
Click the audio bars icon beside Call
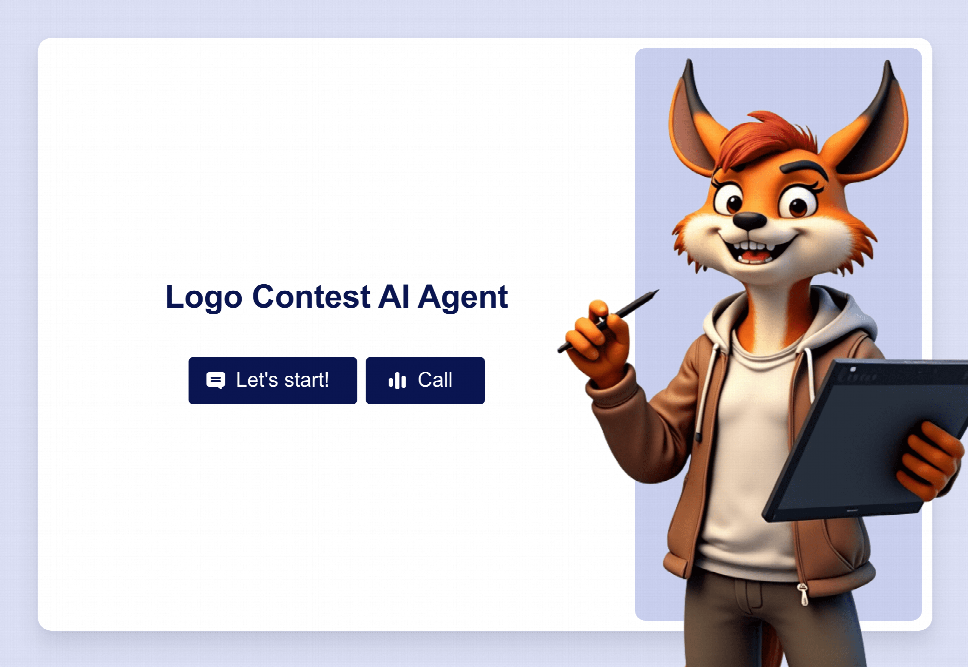(x=398, y=380)
